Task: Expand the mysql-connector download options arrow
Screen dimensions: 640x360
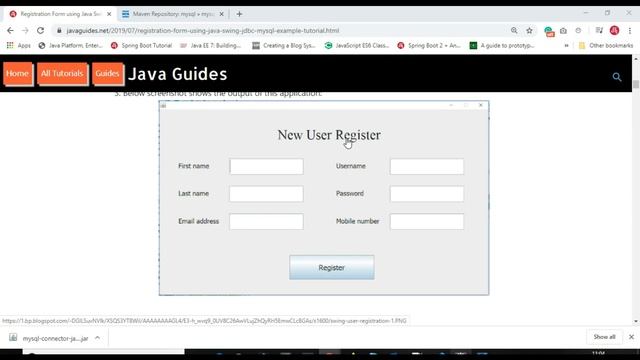Action: pos(98,338)
